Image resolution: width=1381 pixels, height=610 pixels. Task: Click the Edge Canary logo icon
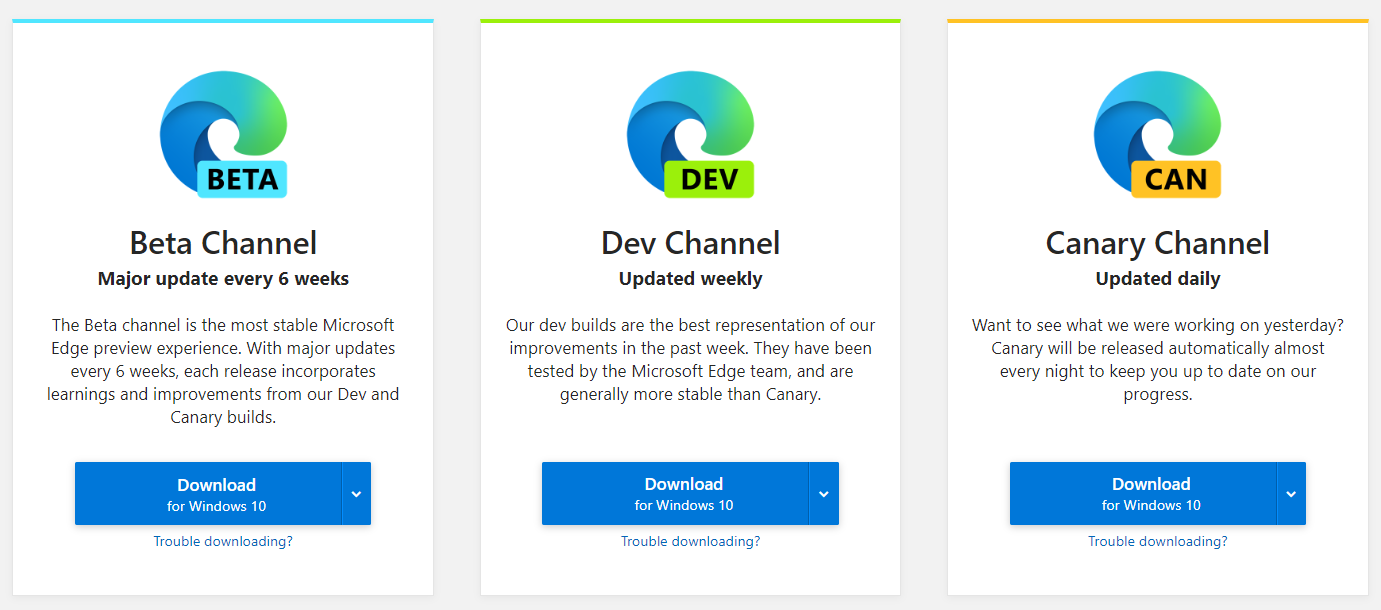(1150, 120)
